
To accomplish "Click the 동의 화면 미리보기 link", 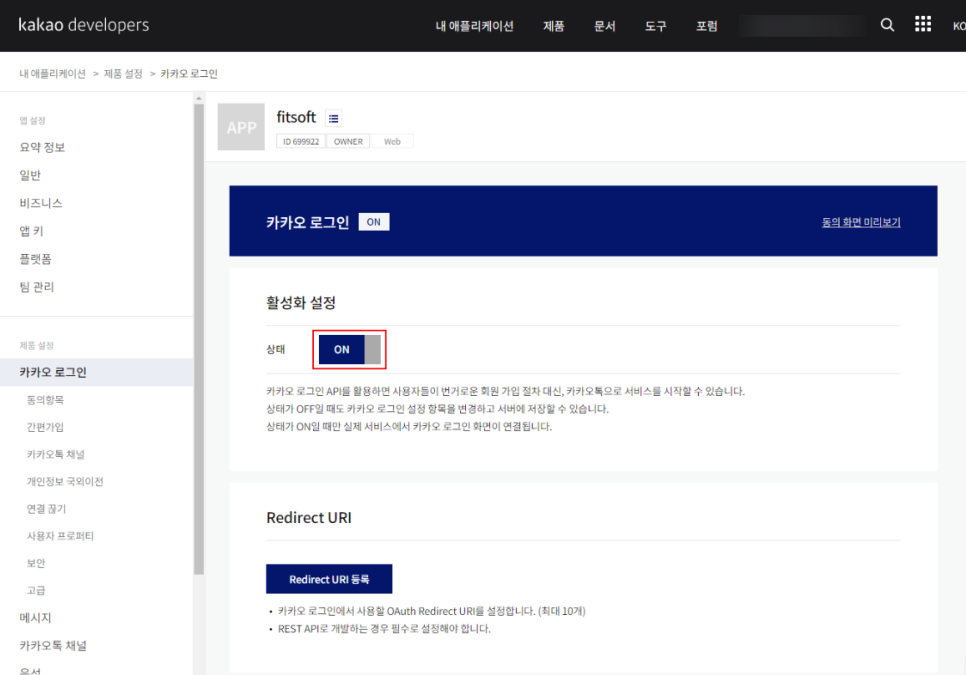I will tap(861, 222).
